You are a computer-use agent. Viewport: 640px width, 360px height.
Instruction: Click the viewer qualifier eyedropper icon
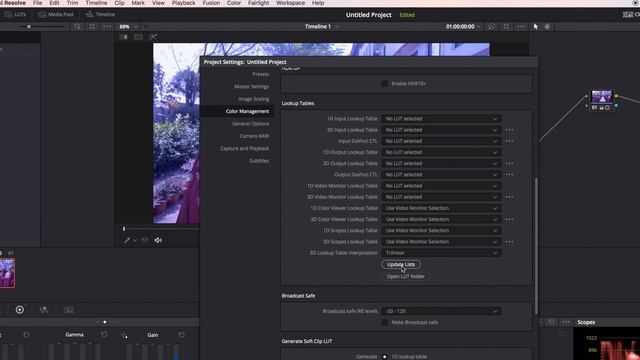(127, 240)
